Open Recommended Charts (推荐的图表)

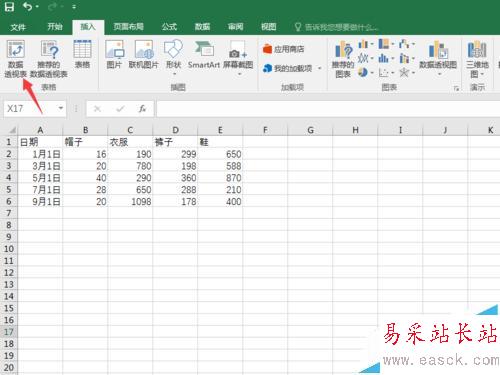343,59
